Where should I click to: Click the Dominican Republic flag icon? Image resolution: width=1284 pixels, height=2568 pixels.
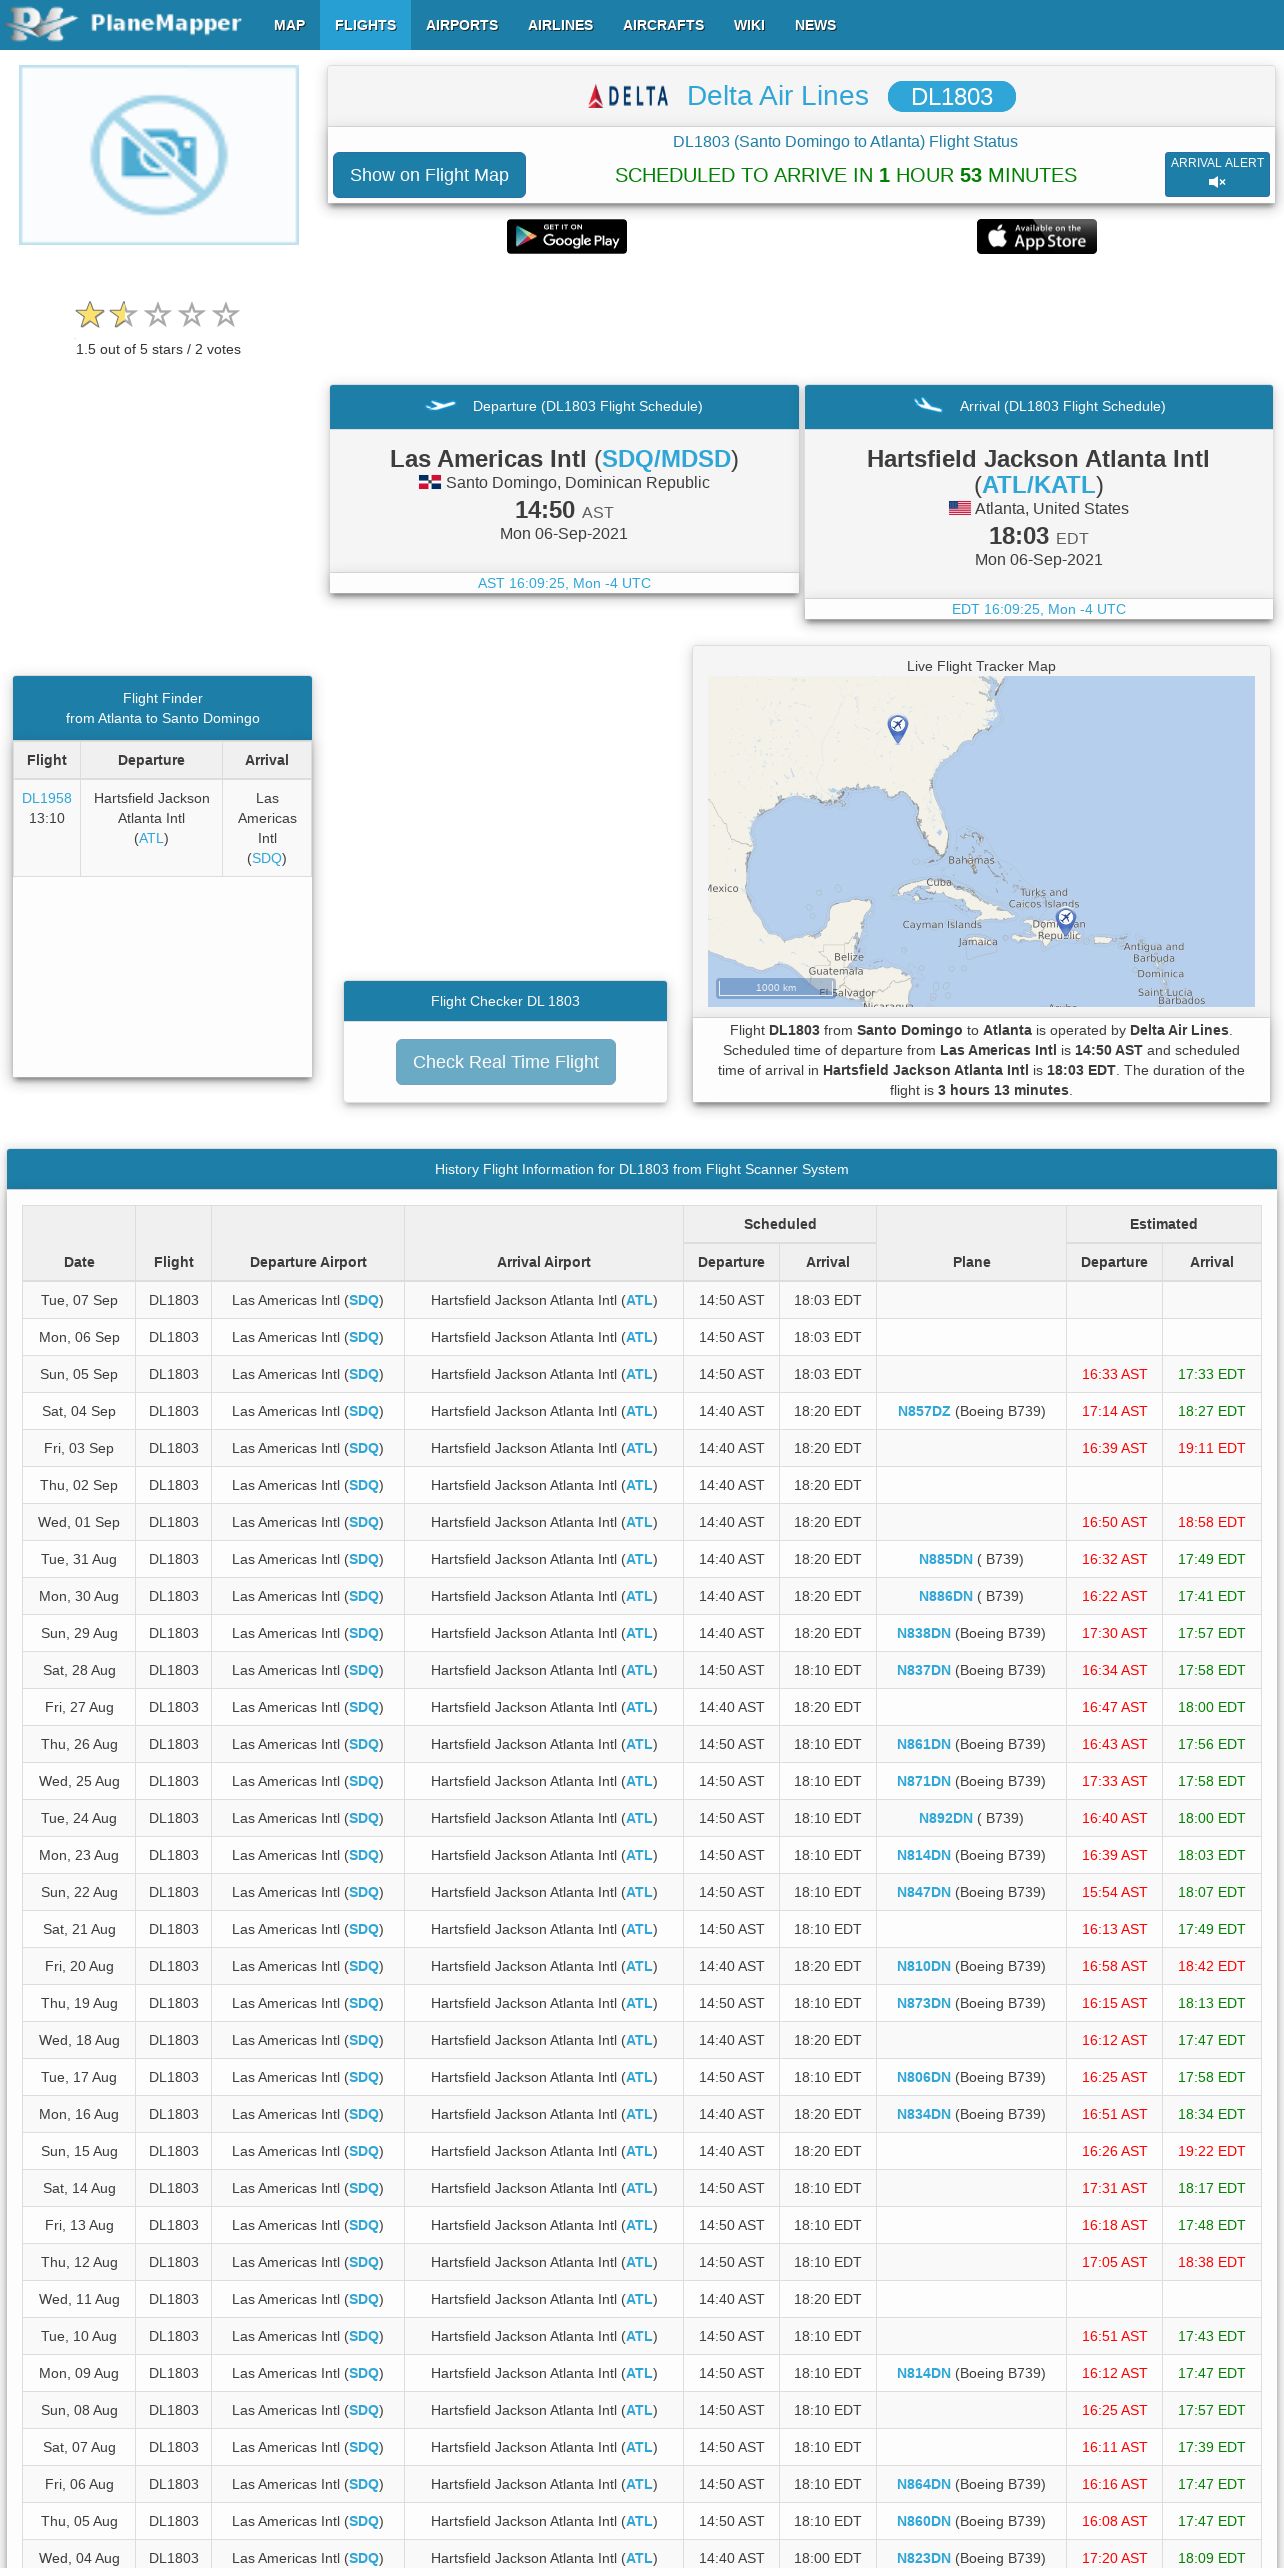430,482
